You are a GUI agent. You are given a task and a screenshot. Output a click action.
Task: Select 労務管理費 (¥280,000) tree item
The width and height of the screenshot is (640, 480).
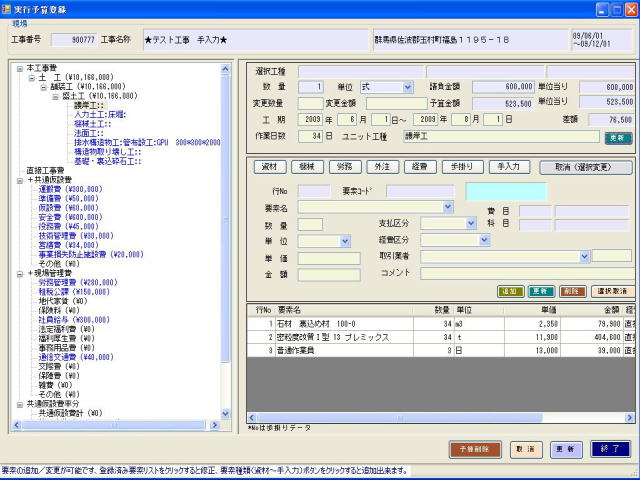point(78,283)
